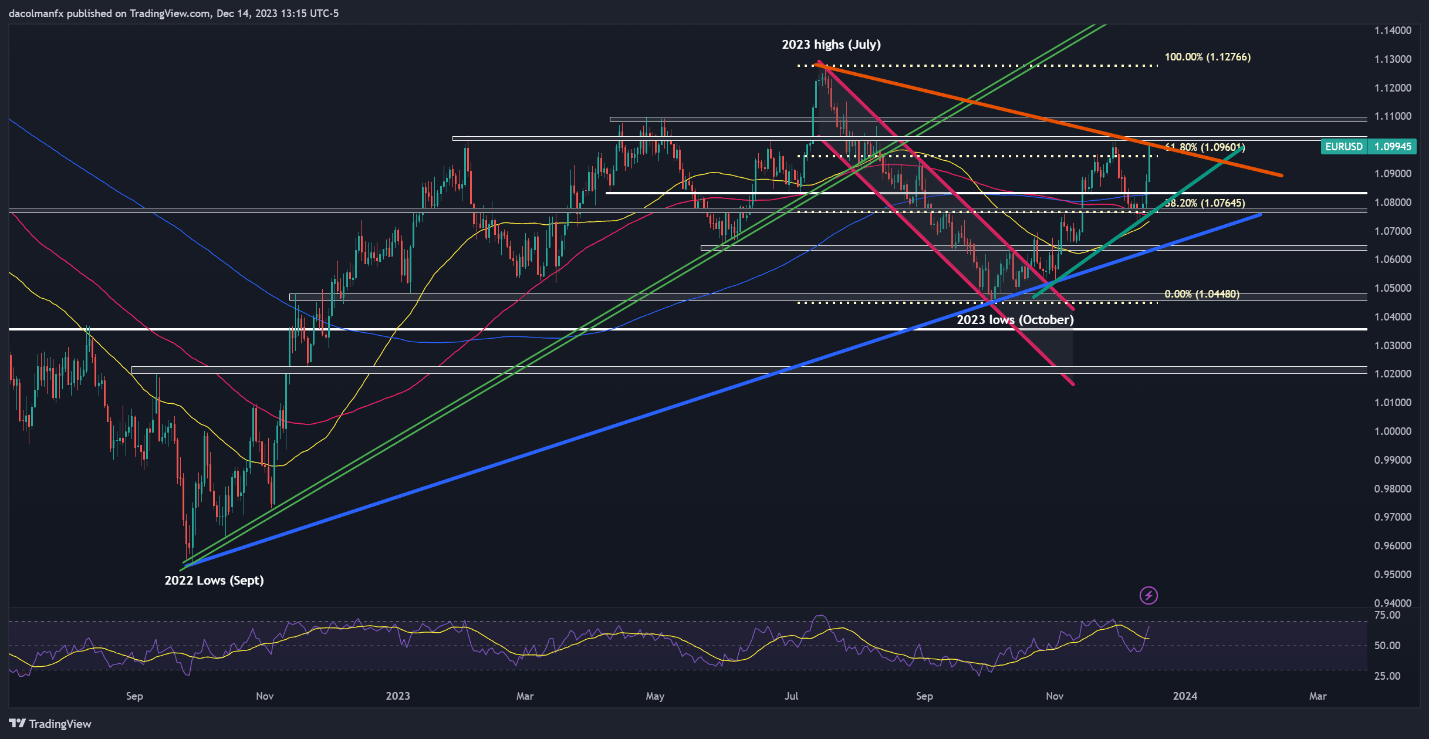Click the '2024' time axis label
Viewport: 1429px width, 739px height.
1185,695
